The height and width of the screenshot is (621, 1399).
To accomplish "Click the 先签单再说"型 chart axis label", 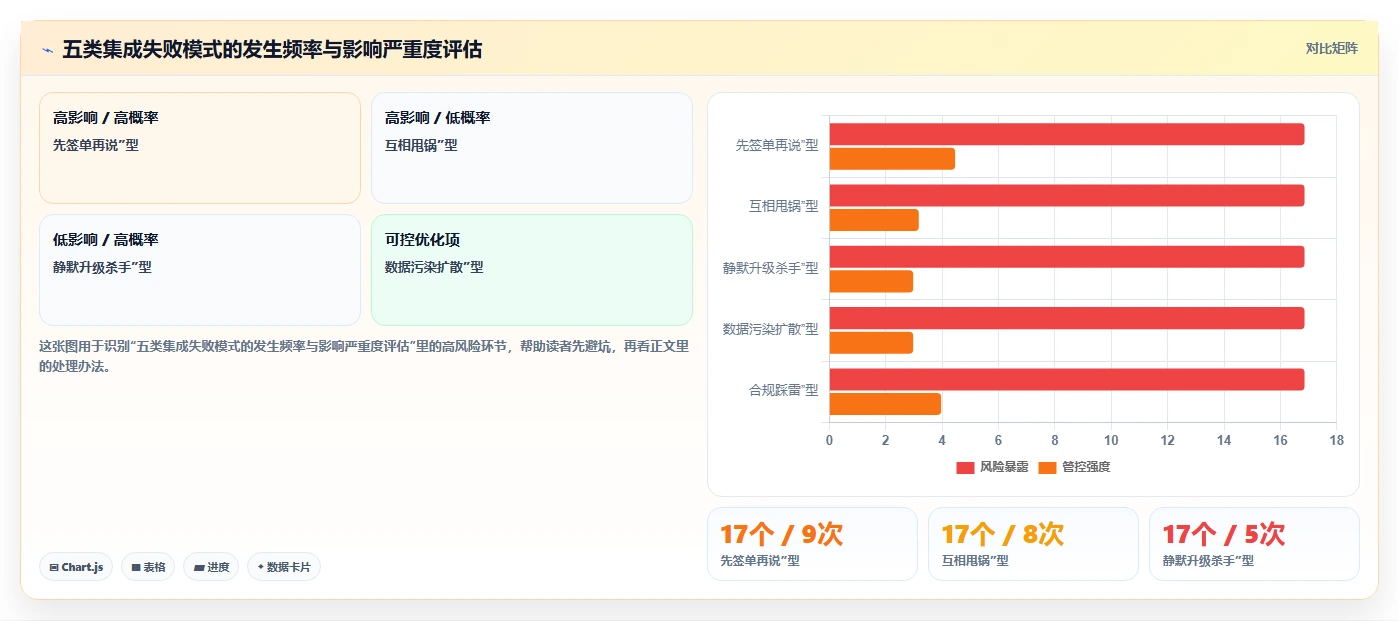I will point(777,145).
